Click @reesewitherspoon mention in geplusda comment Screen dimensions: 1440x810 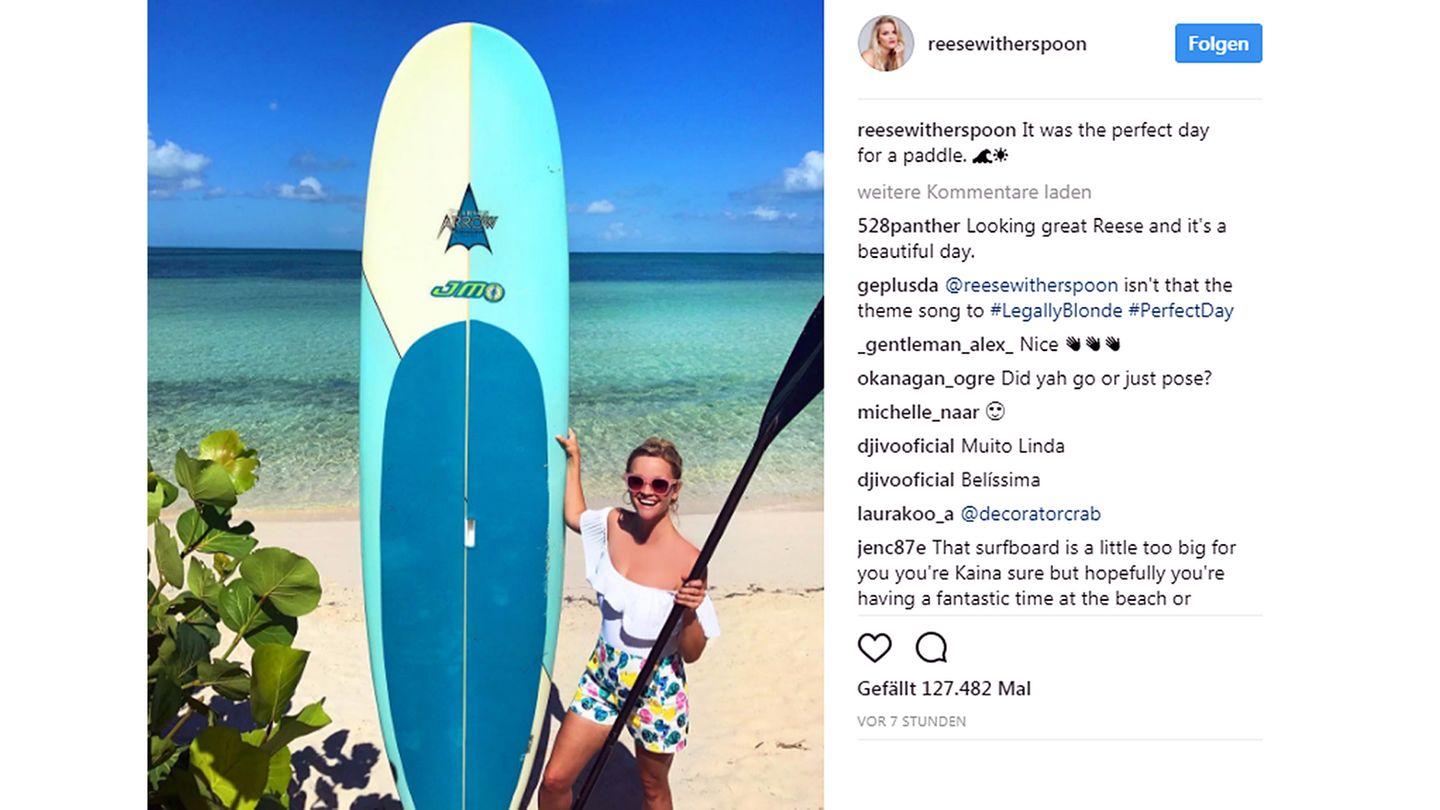tap(1031, 286)
